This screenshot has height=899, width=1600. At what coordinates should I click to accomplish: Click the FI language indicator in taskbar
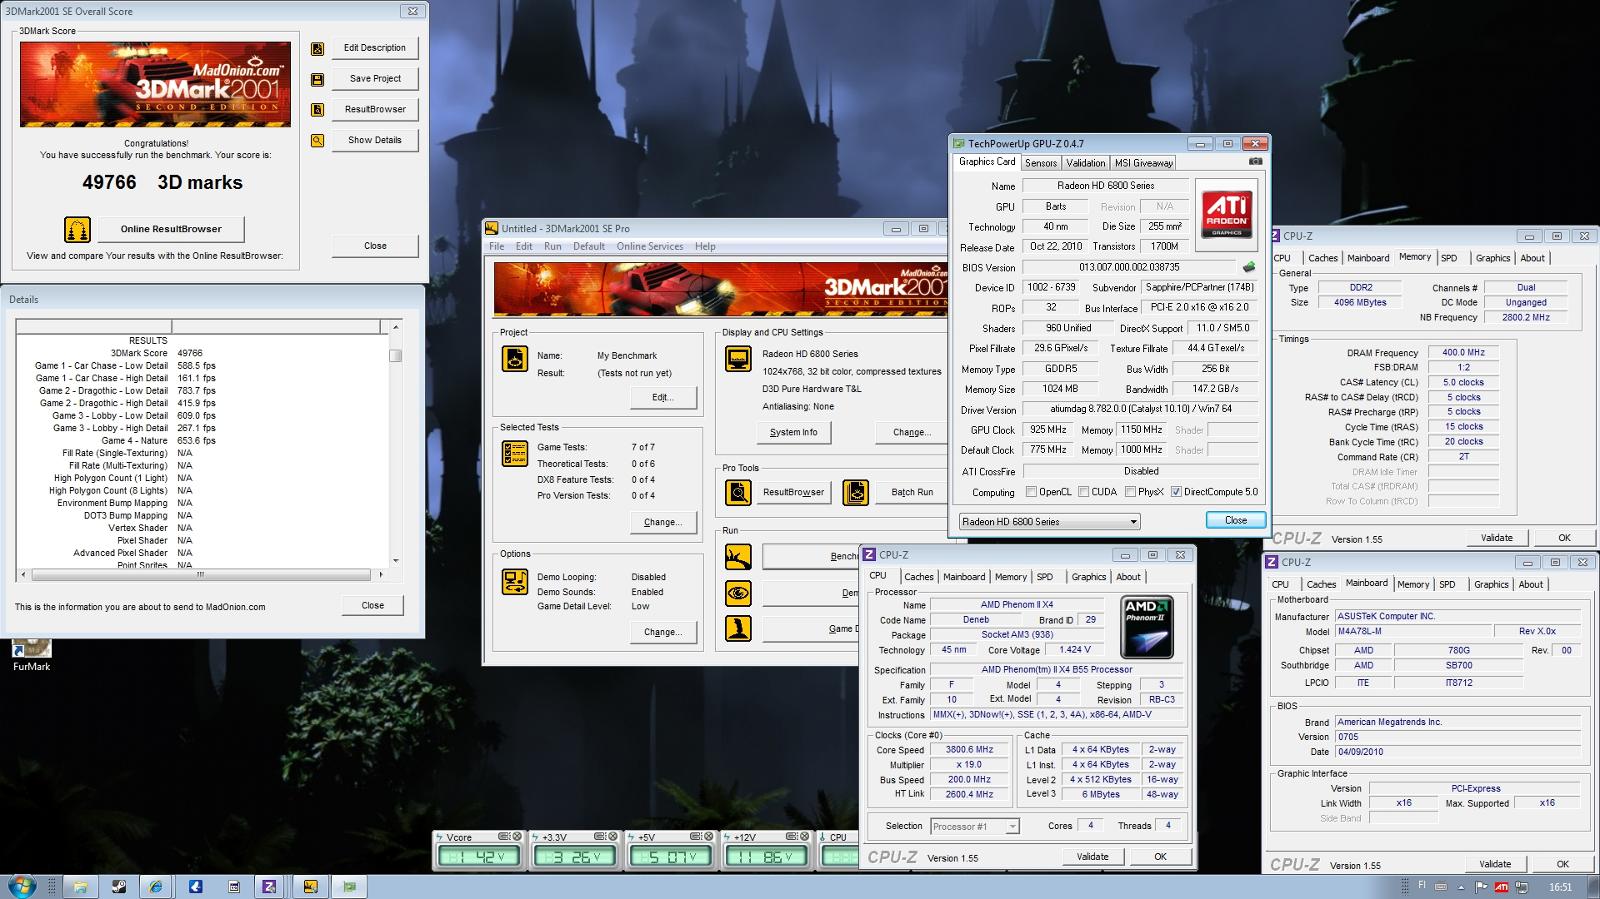click(1422, 886)
